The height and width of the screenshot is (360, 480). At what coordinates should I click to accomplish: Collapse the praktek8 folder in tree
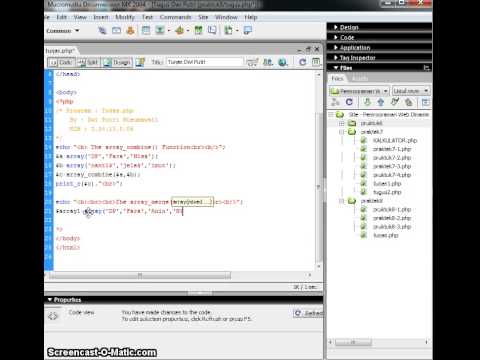(x=342, y=201)
